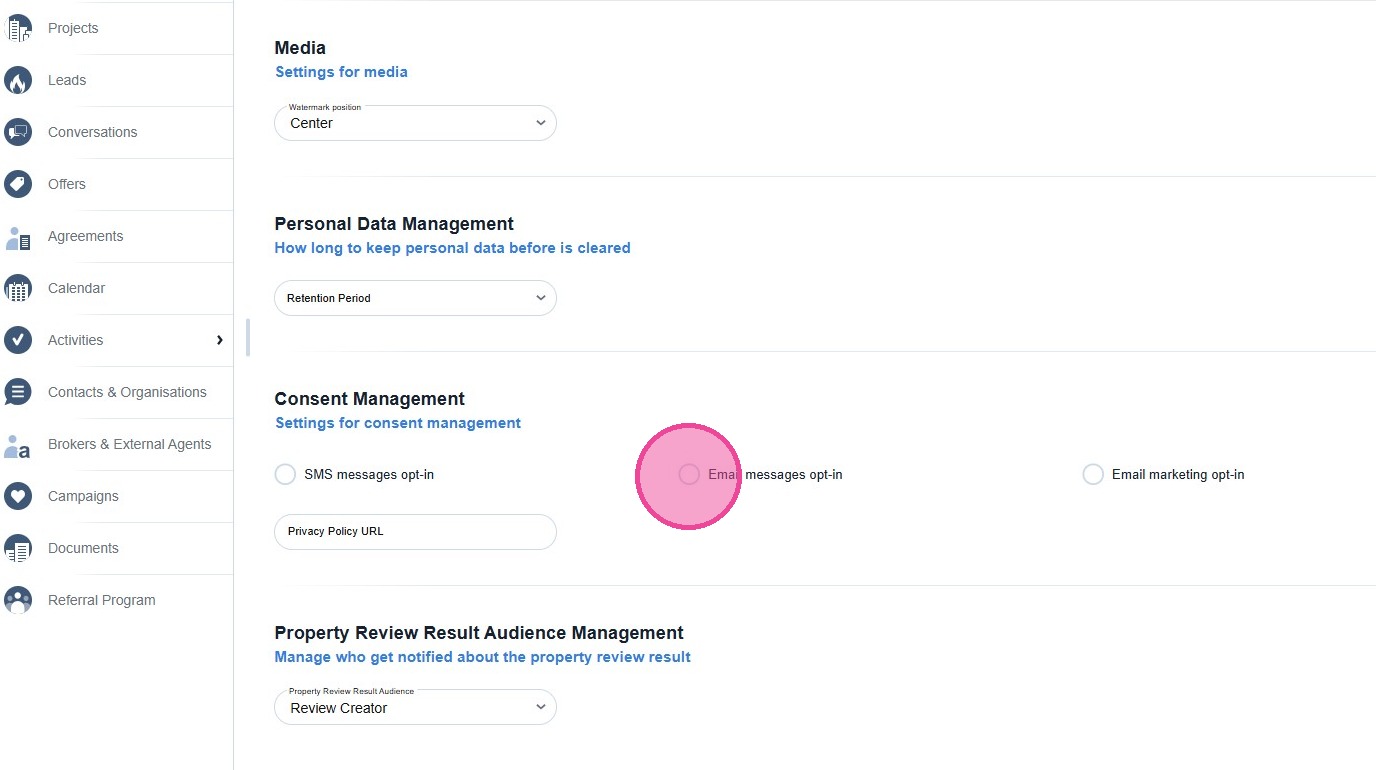Click the Referral Program people icon
1376x770 pixels.
(x=18, y=600)
